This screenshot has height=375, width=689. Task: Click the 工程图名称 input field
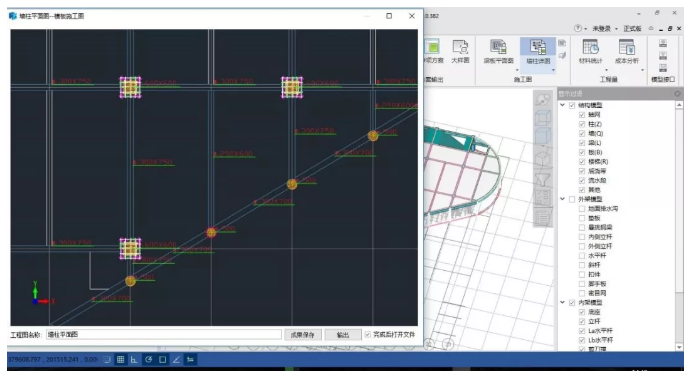pos(164,335)
